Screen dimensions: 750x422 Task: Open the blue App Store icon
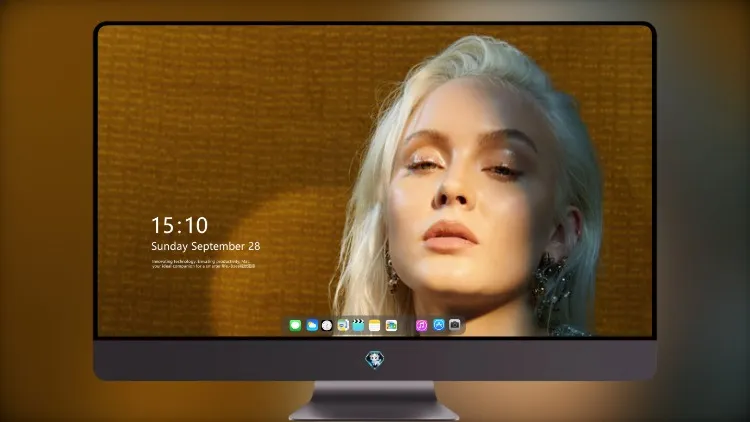point(439,325)
